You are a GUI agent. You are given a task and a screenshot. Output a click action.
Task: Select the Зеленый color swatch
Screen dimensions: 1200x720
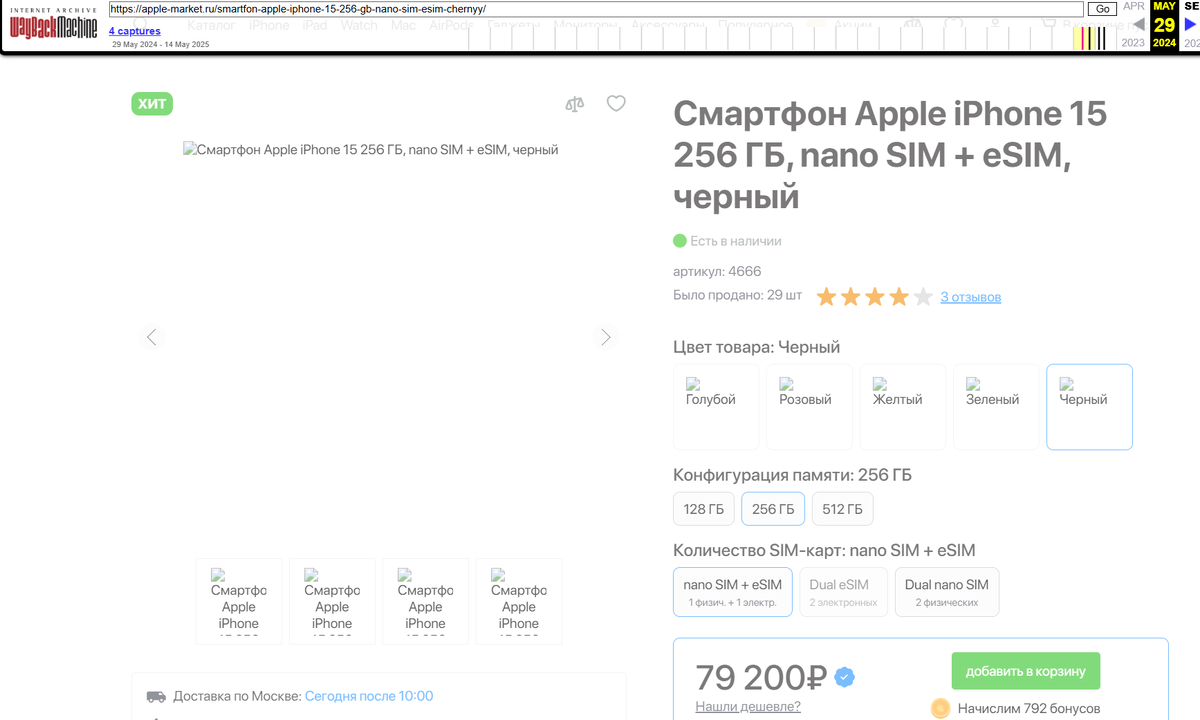pyautogui.click(x=996, y=406)
